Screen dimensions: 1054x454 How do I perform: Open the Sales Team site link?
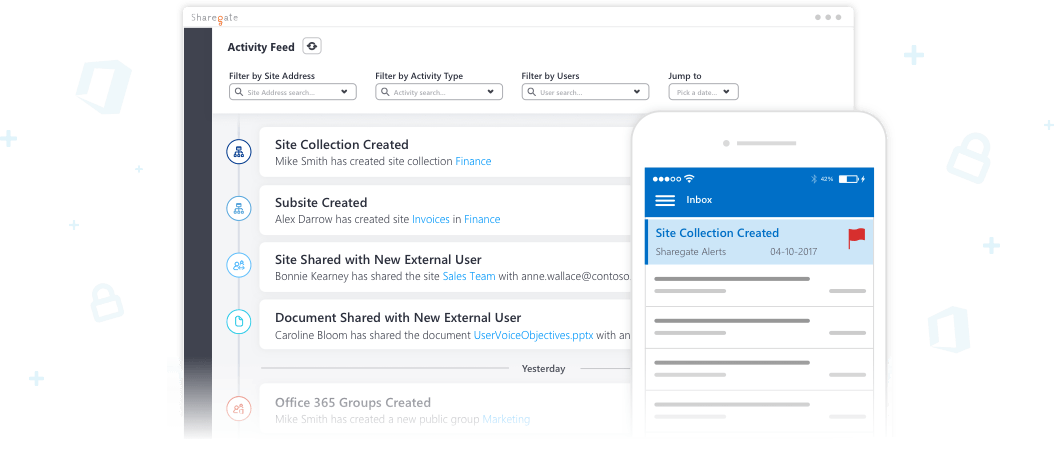click(469, 276)
